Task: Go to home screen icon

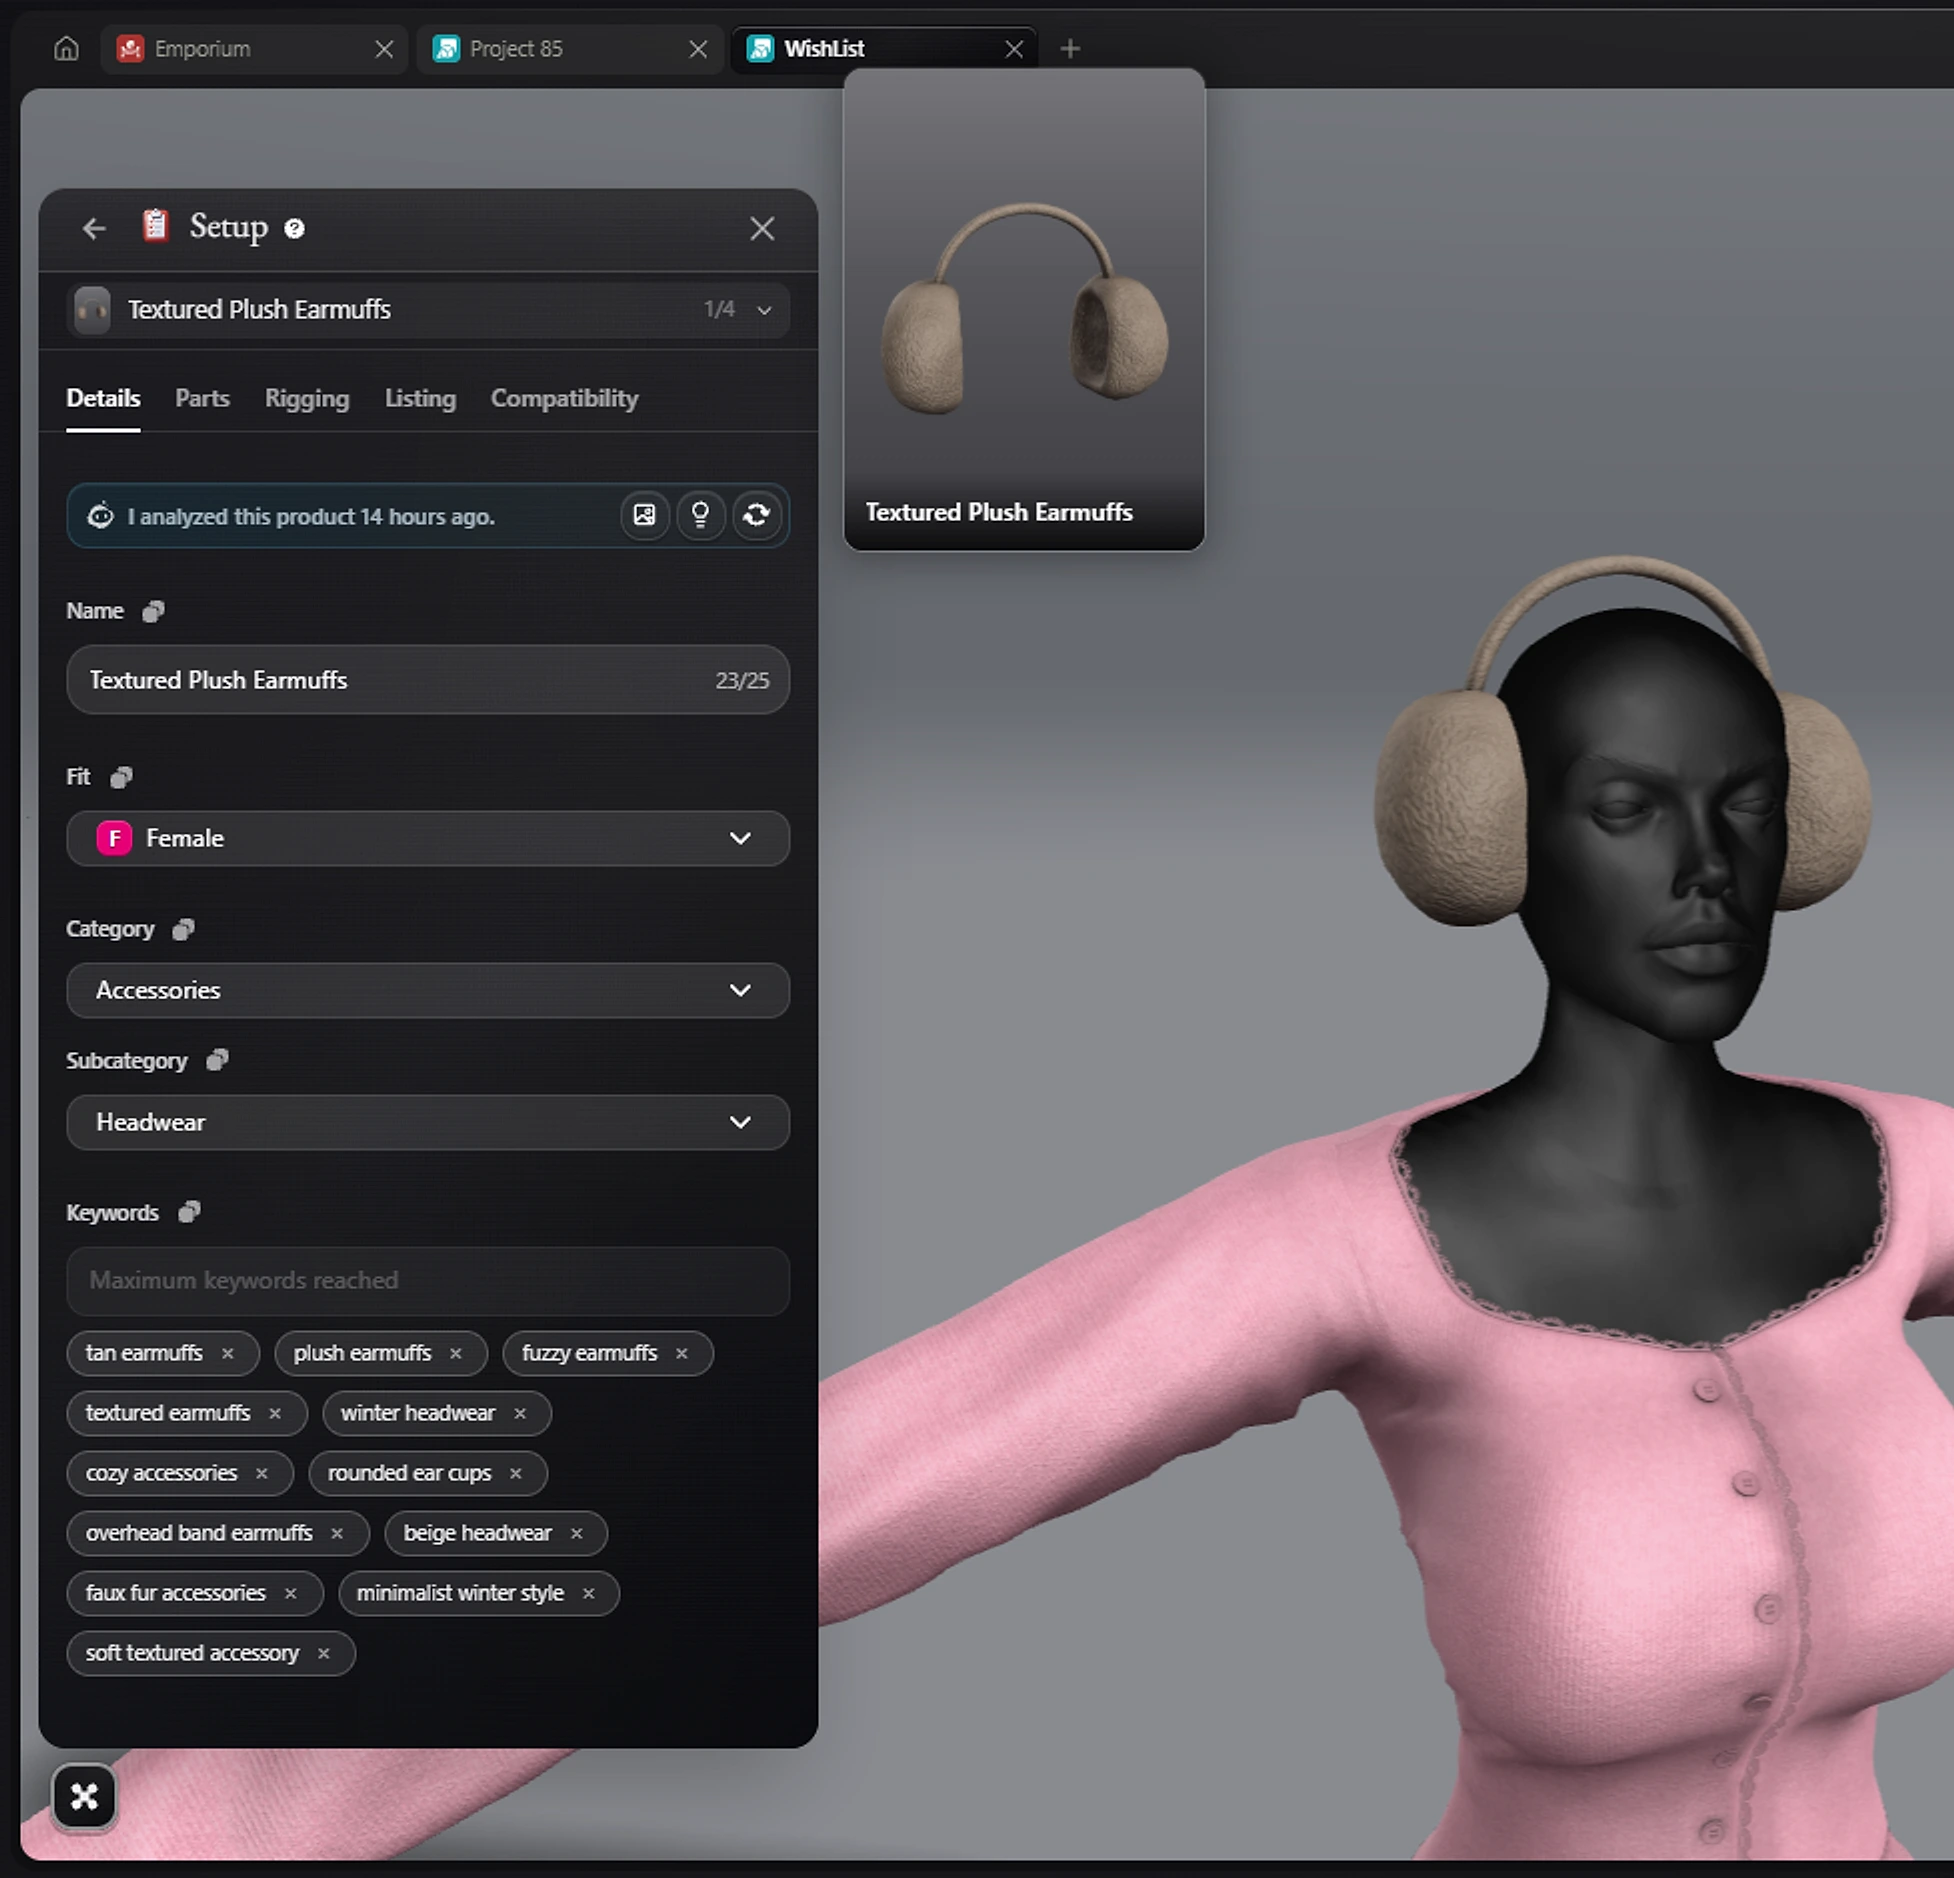Action: [66, 48]
